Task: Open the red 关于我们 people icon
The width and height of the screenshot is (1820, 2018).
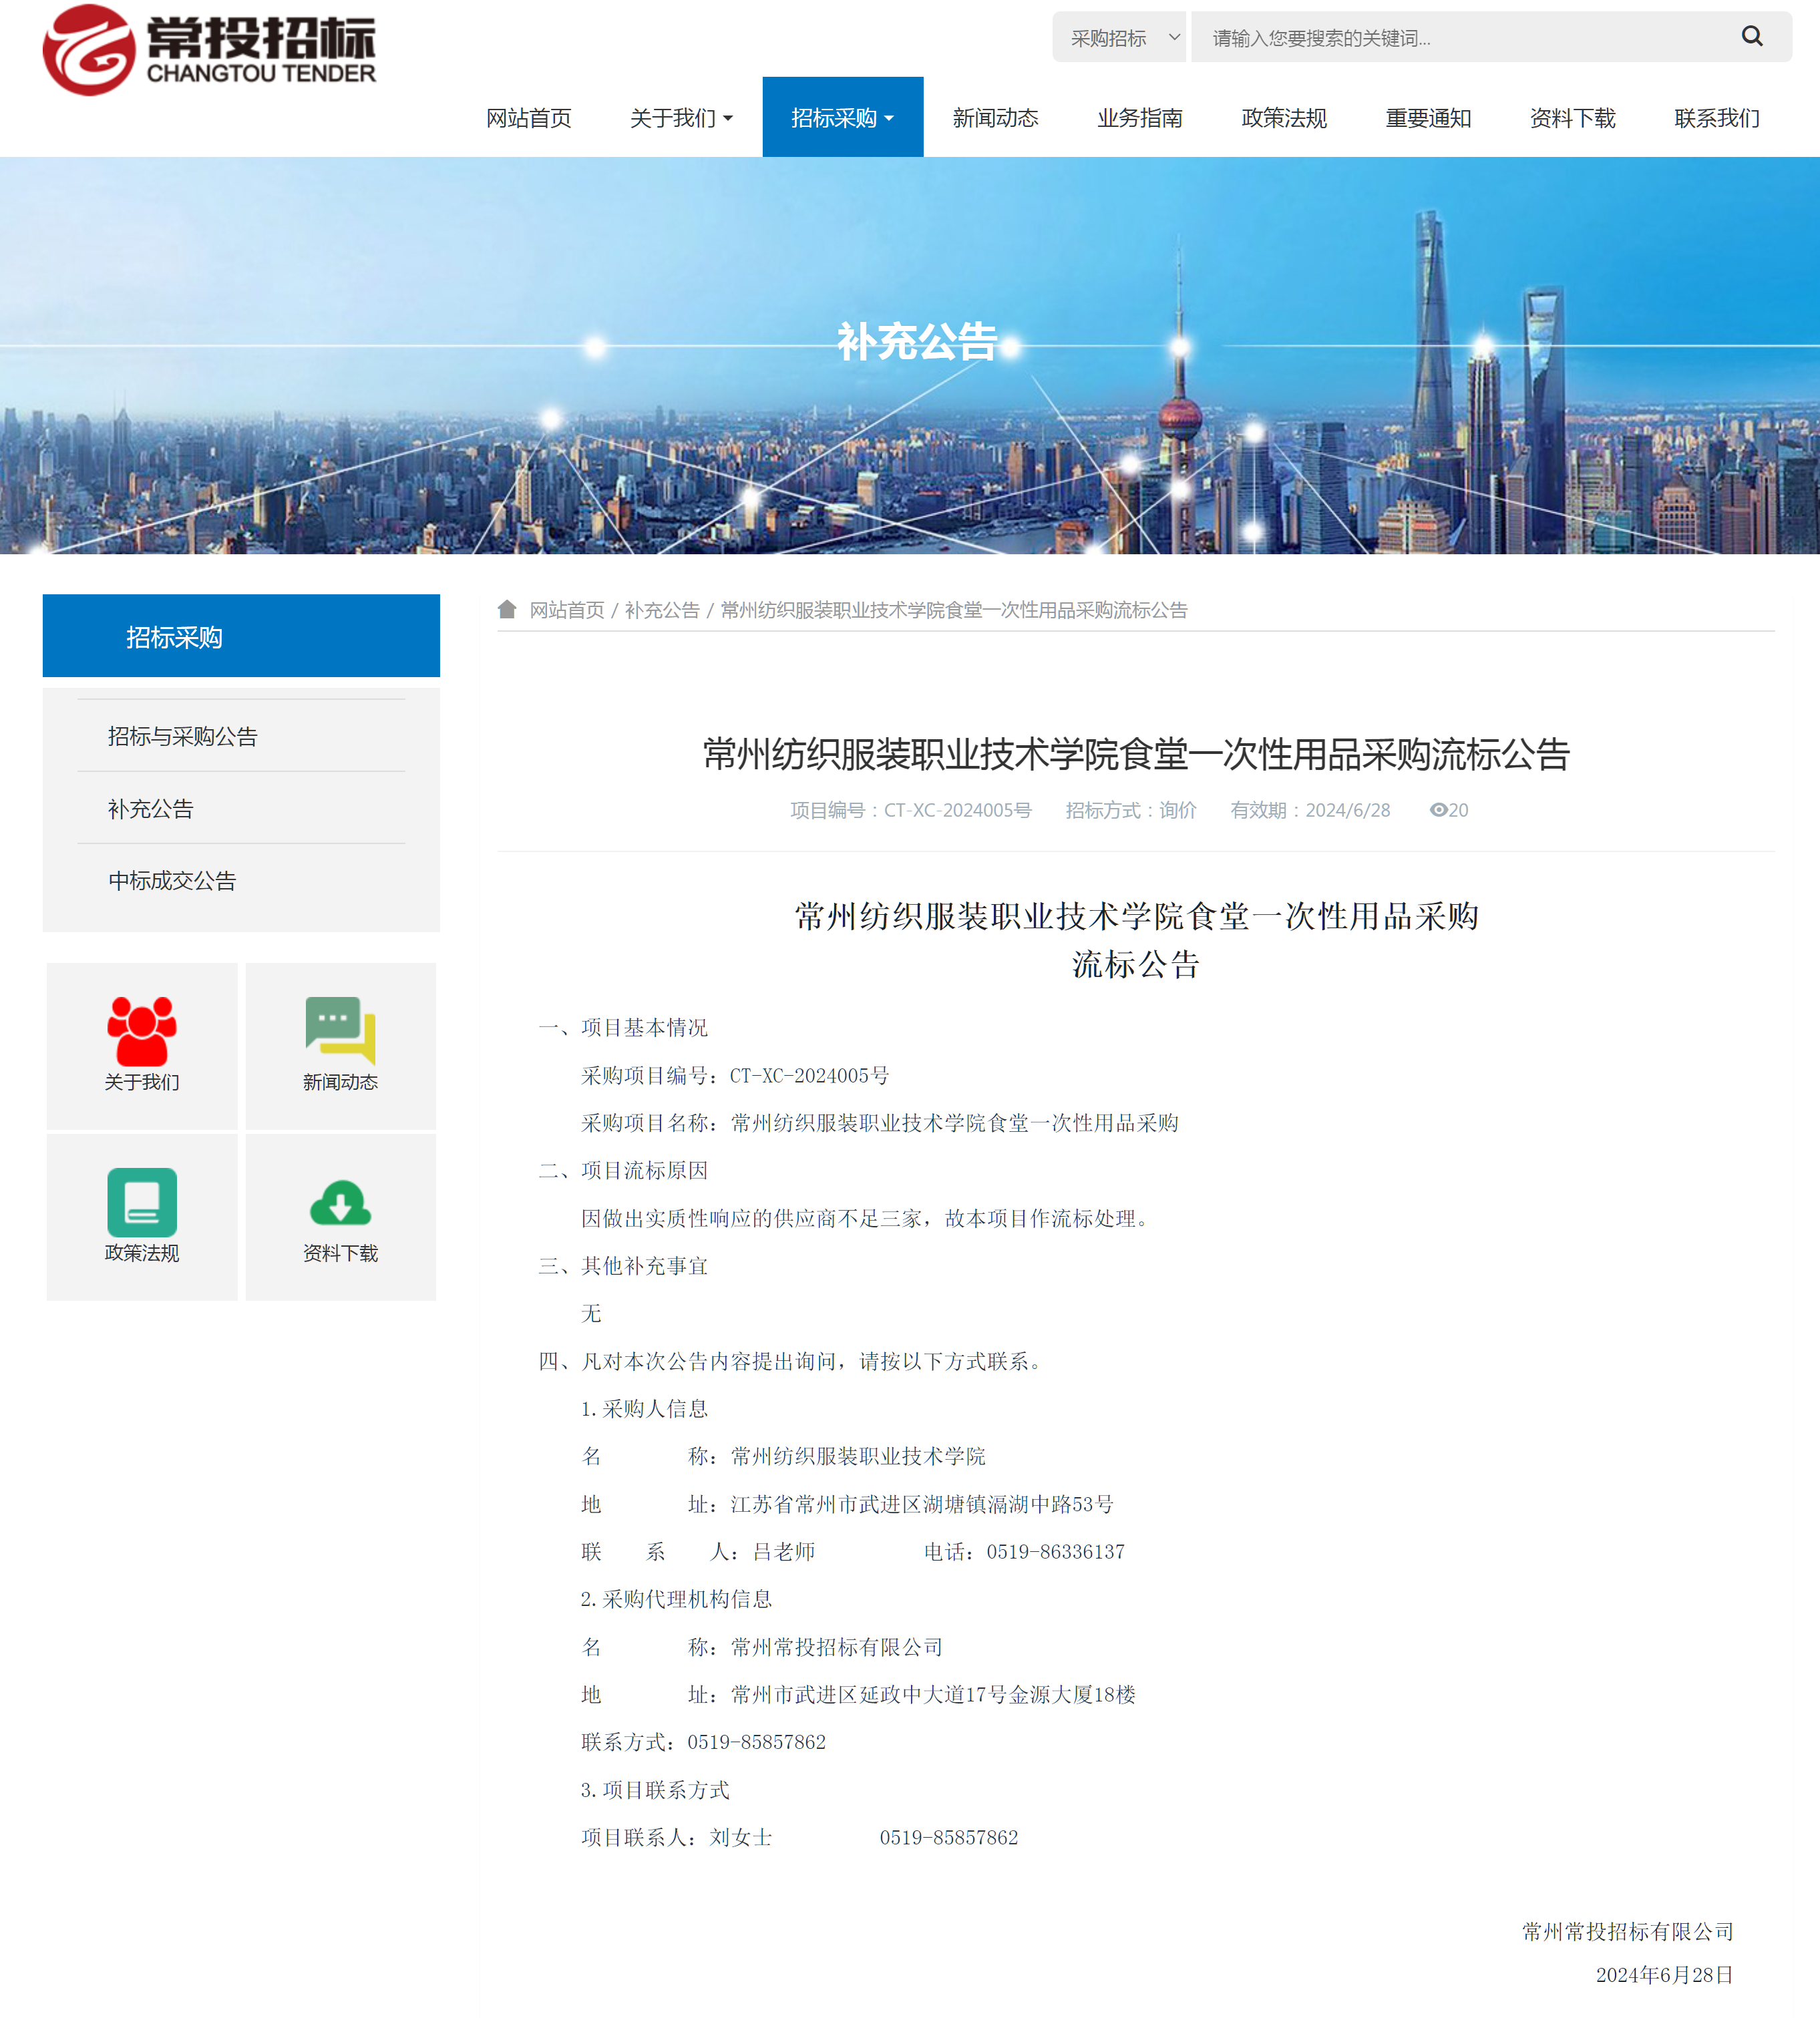Action: 142,1031
